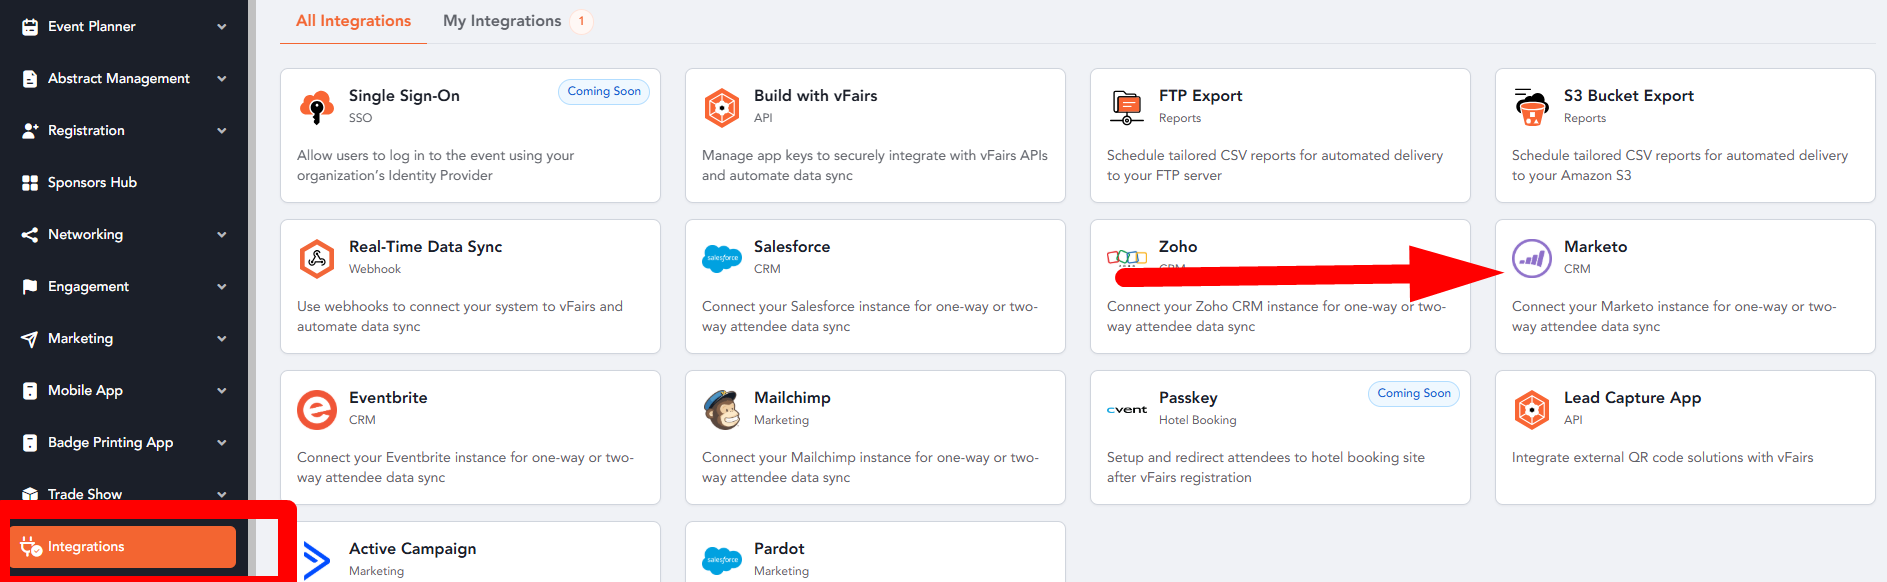Click the Real-Time Data Sync description text
1887x582 pixels.
click(460, 317)
